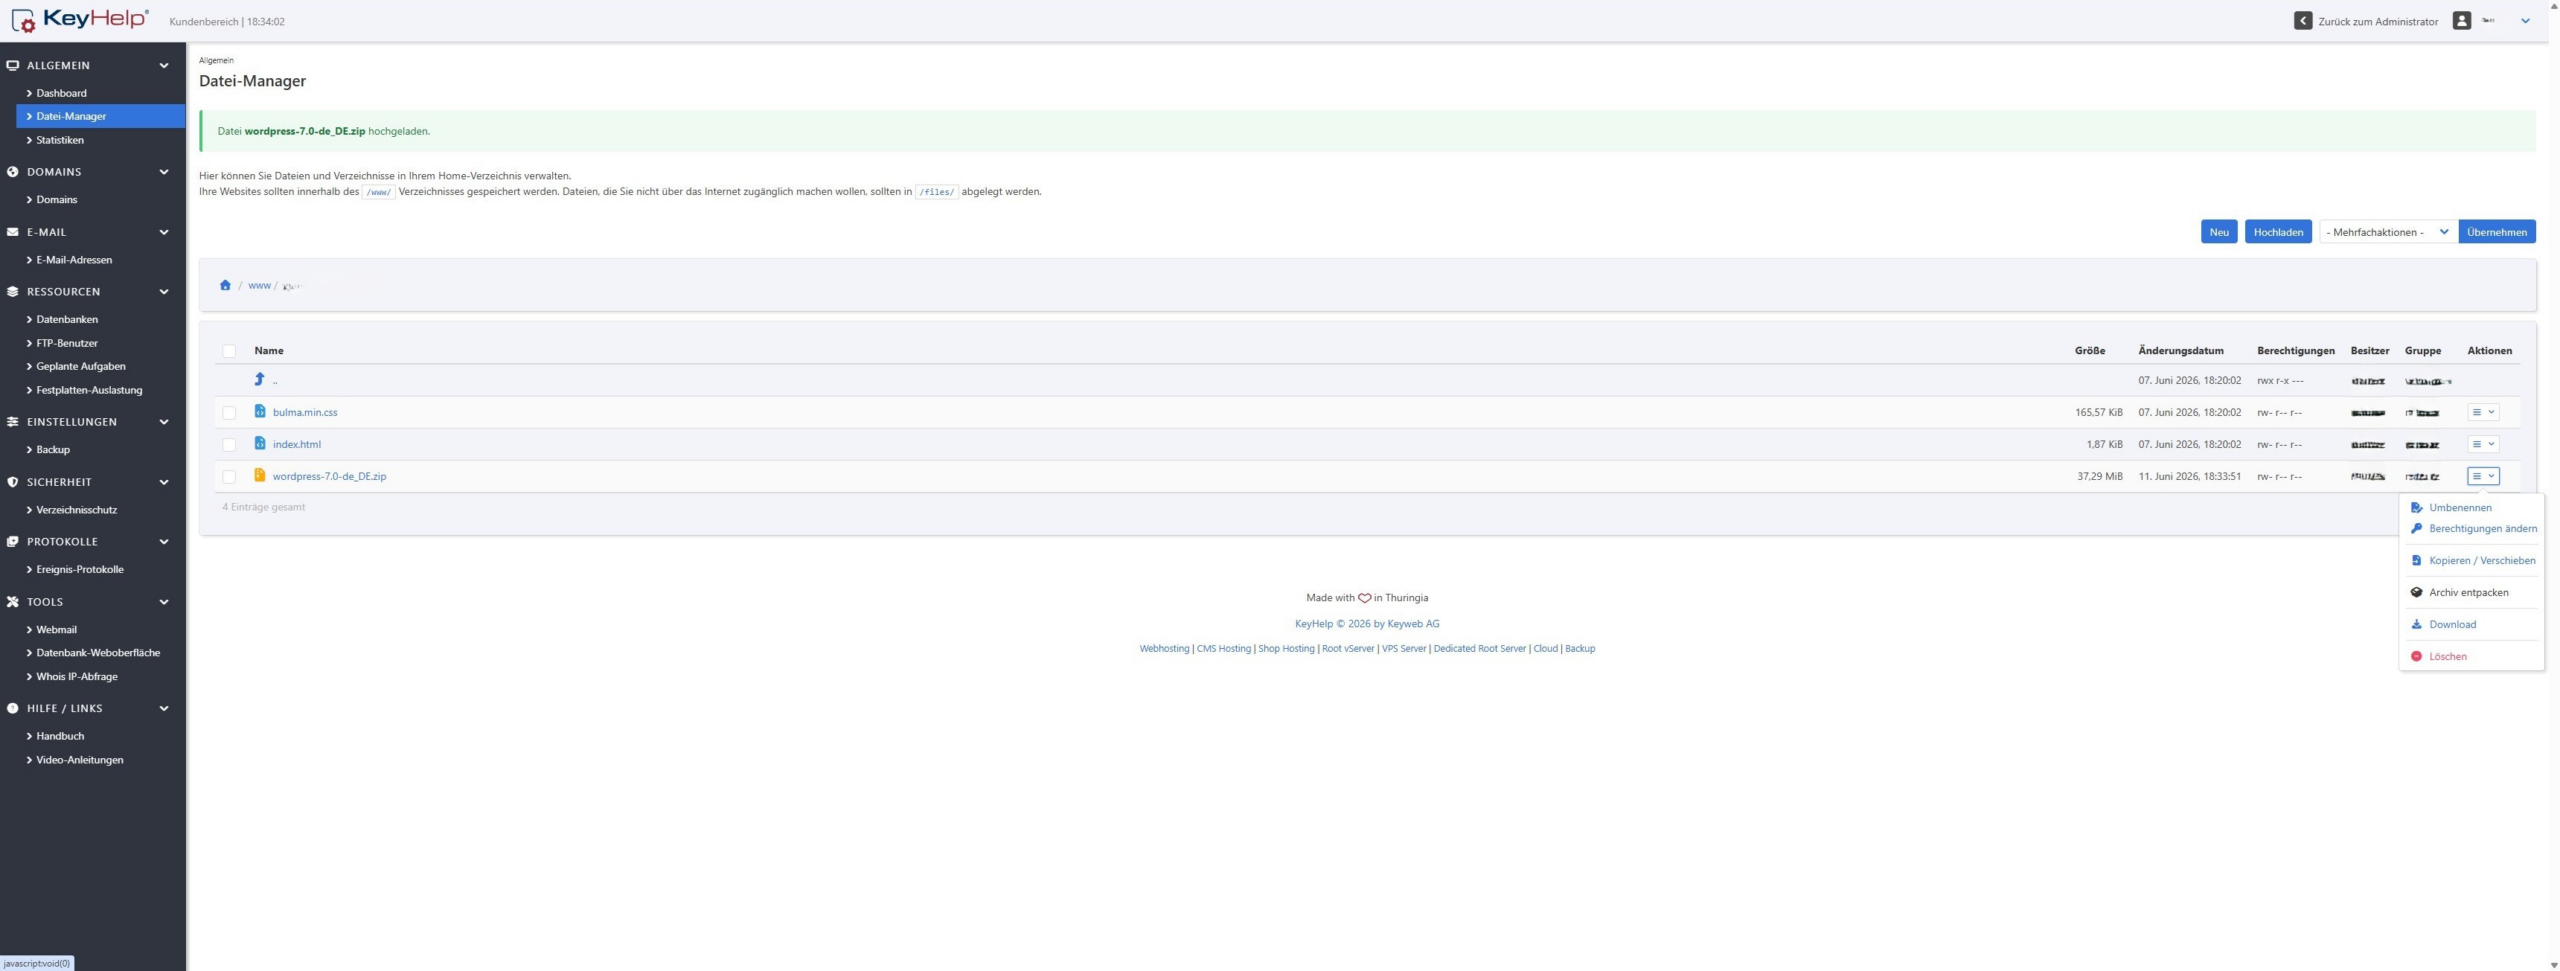Open the Mehrfachaktionen dropdown
Image resolution: width=2560 pixels, height=971 pixels.
[x=2388, y=232]
